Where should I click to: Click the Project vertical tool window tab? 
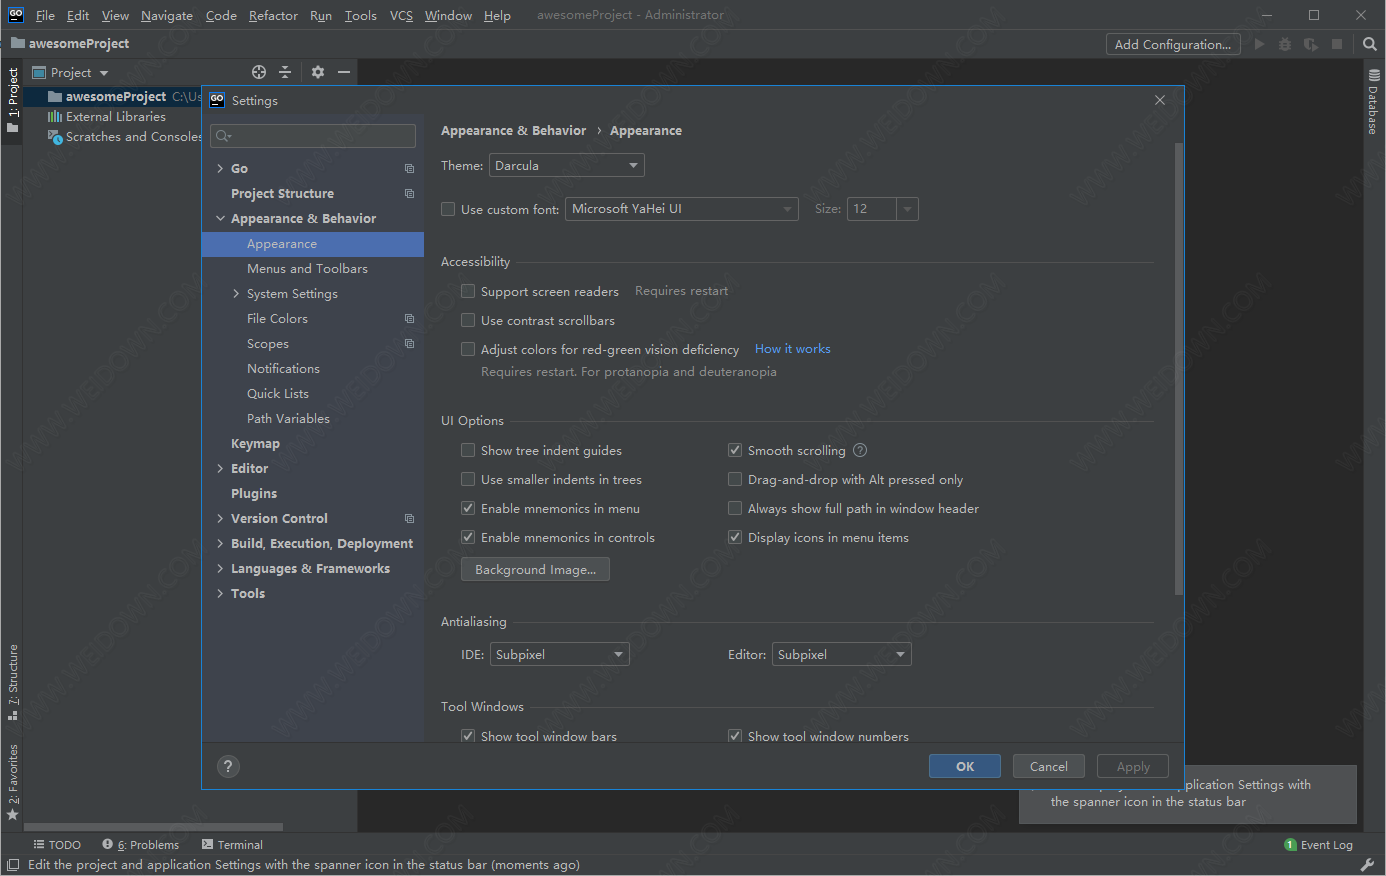coord(13,100)
